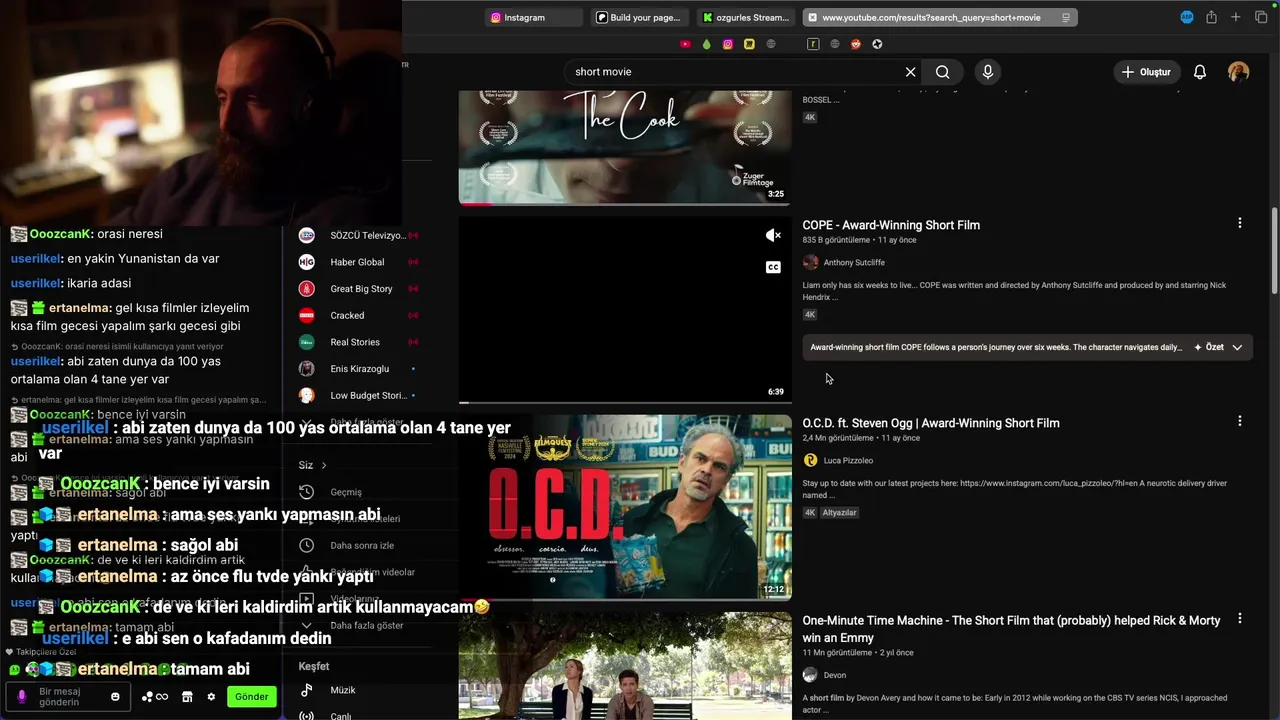Unmute the COPE video preview
This screenshot has width=1280, height=720.
773,235
